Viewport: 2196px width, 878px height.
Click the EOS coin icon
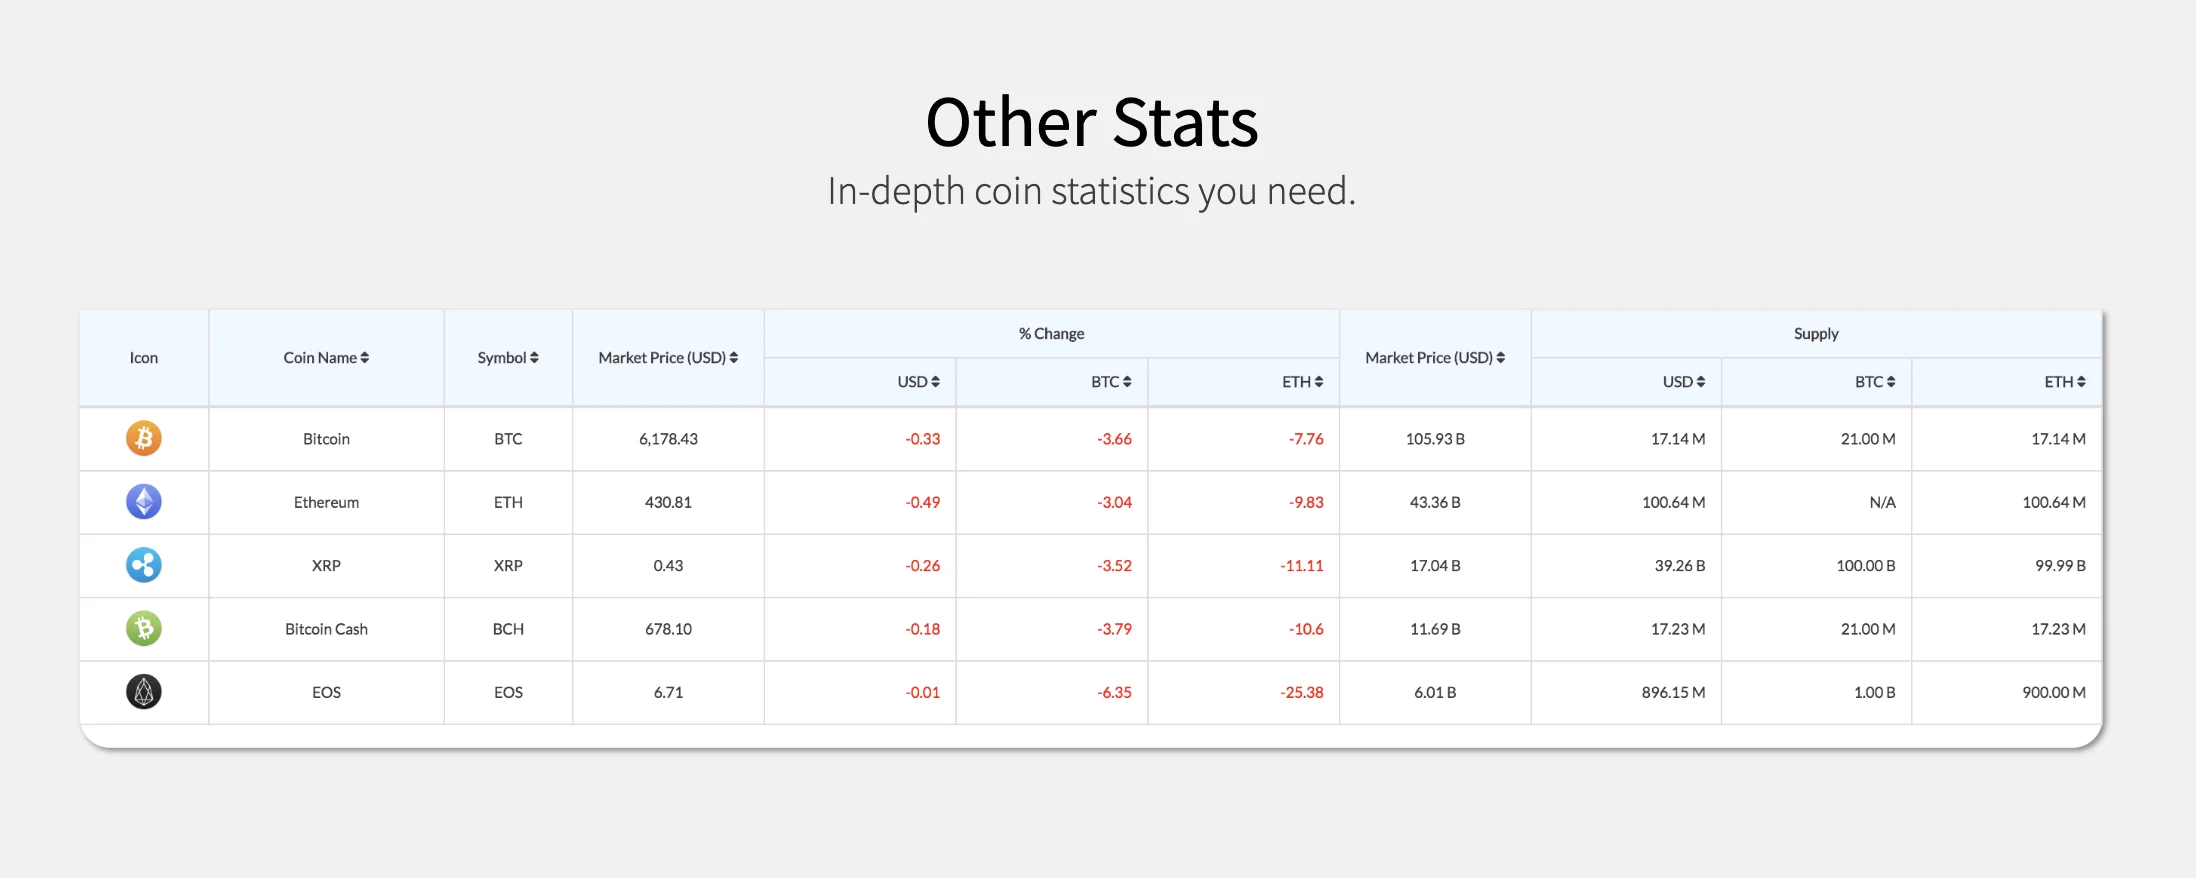pyautogui.click(x=144, y=692)
